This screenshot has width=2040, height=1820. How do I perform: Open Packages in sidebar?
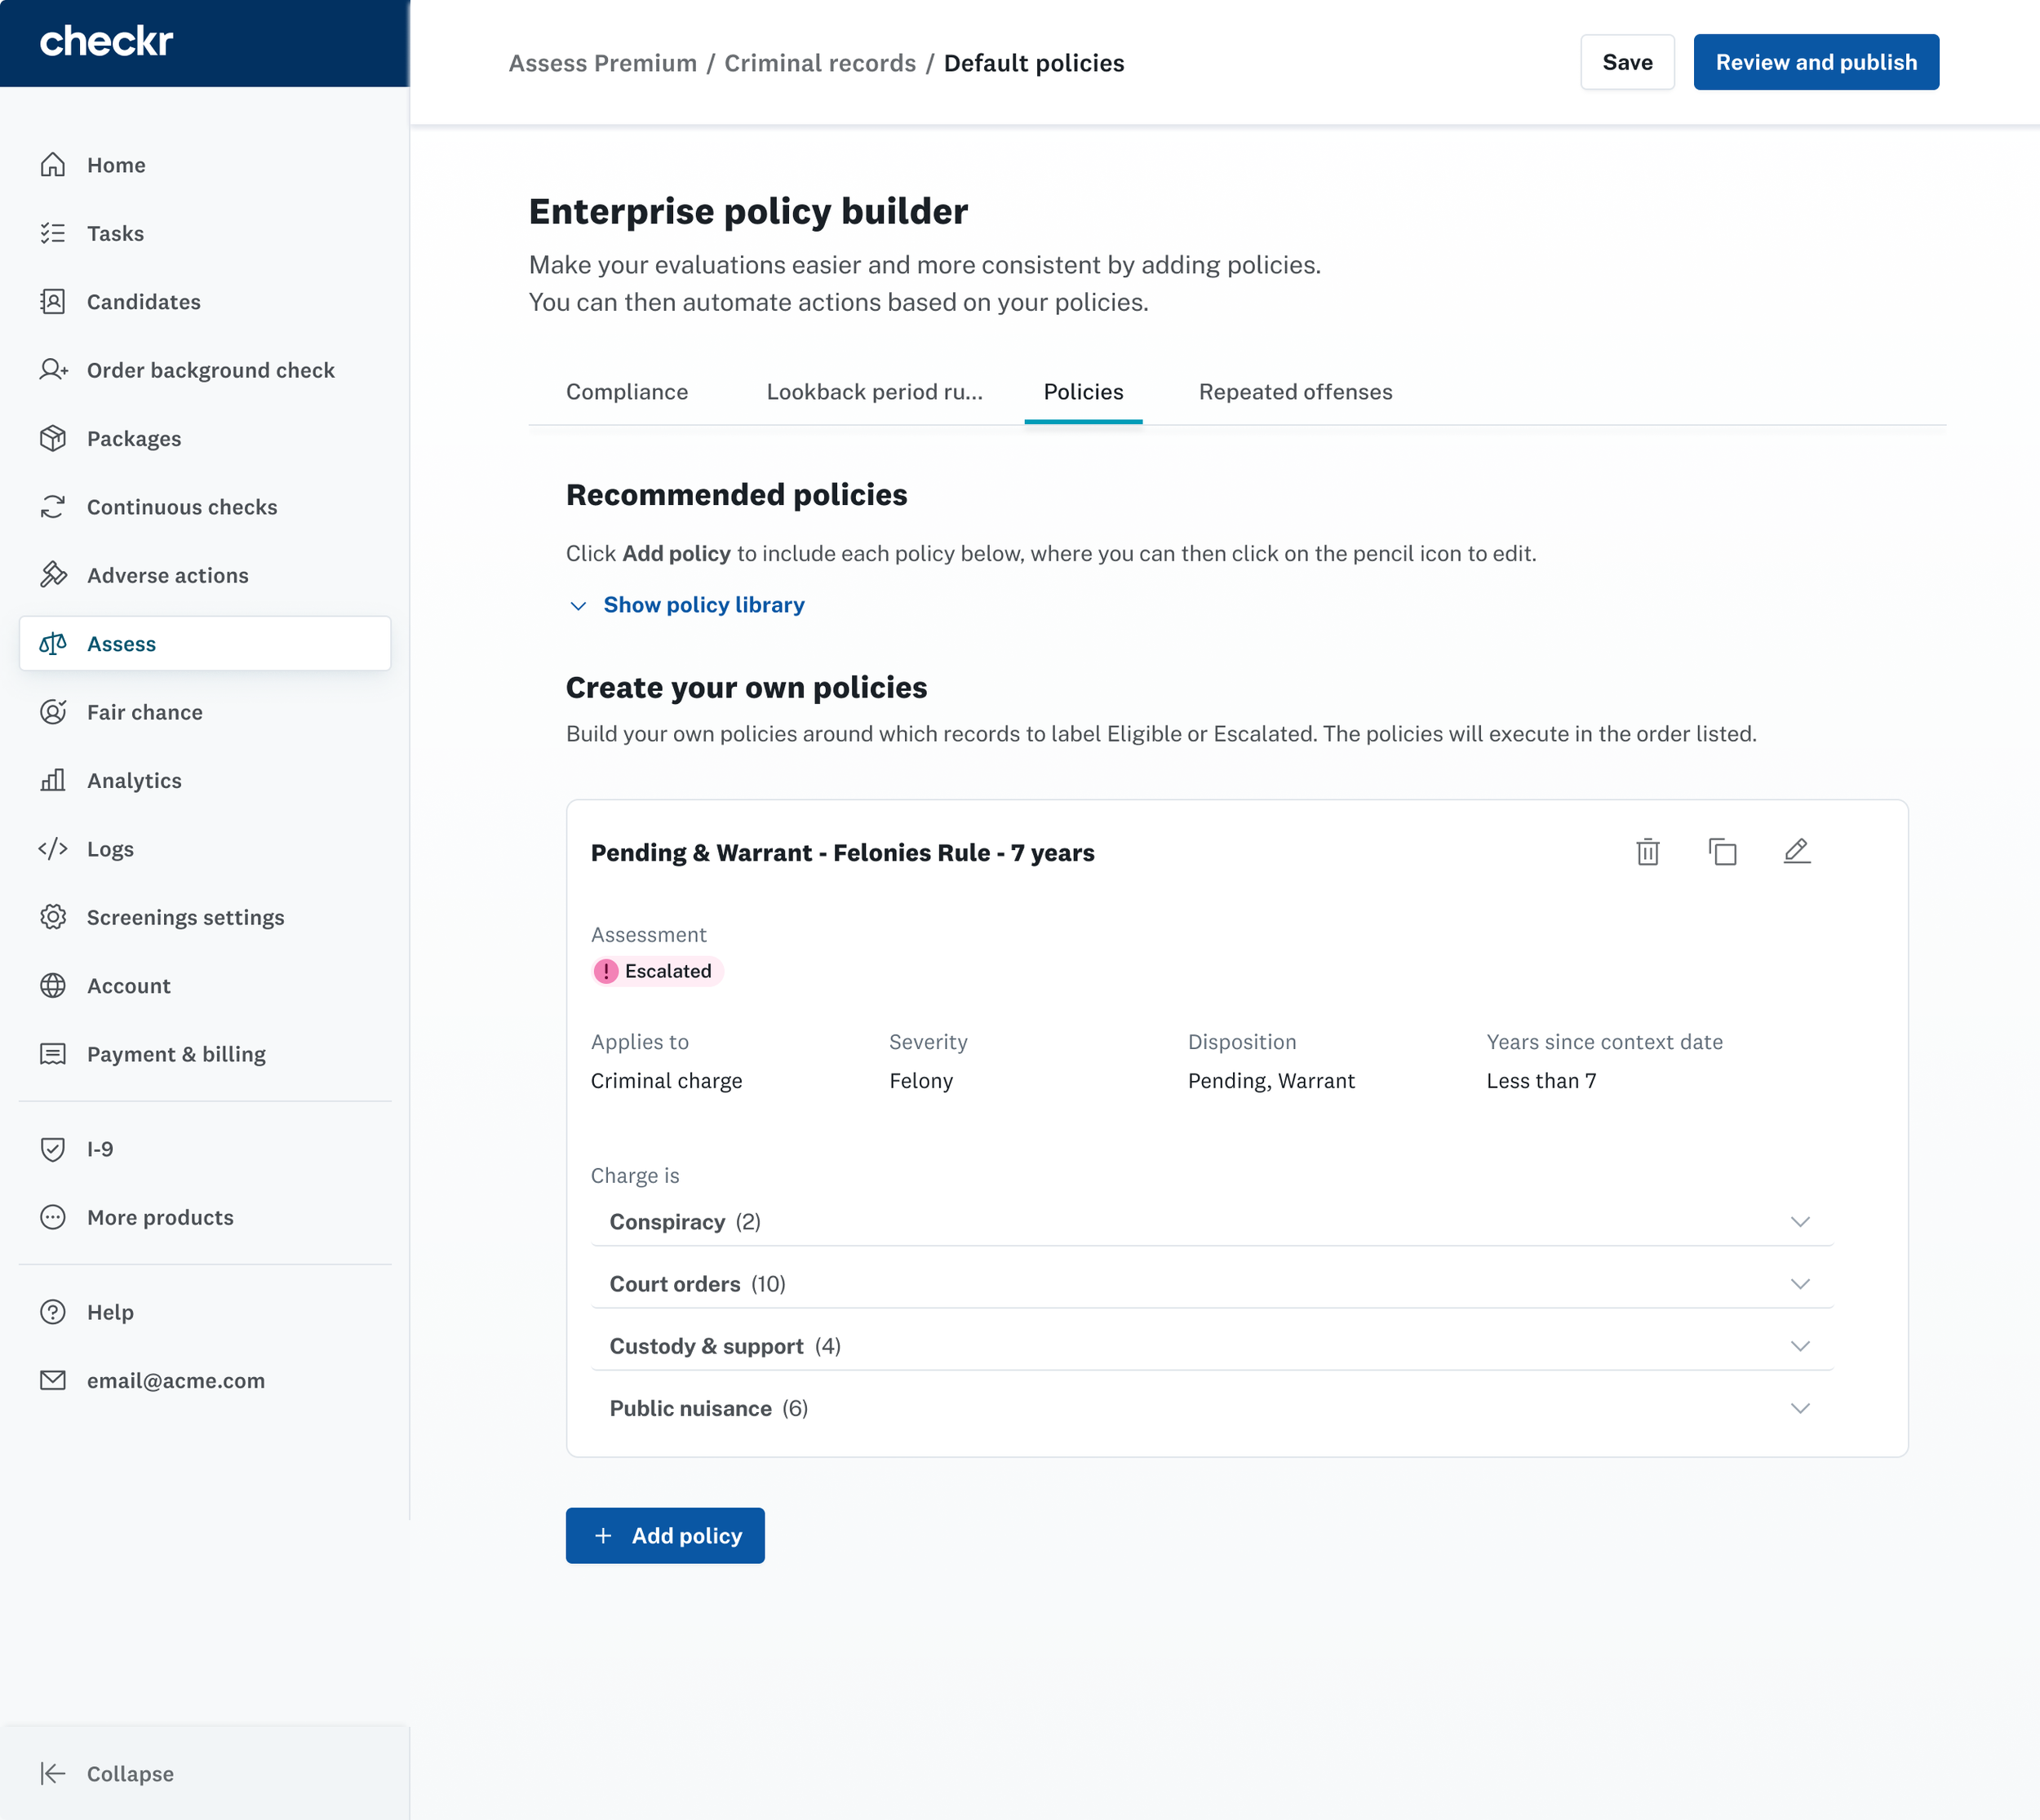134,438
